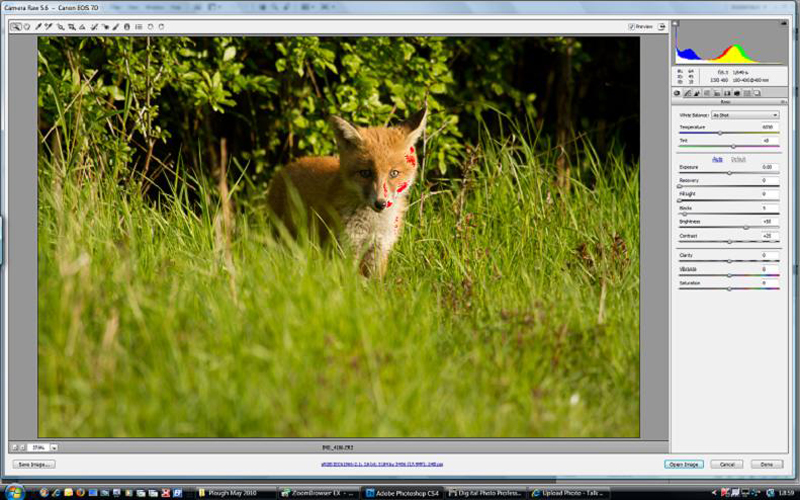Toggle shadow clipping warning in histogram
The width and height of the screenshot is (800, 500).
pos(677,23)
